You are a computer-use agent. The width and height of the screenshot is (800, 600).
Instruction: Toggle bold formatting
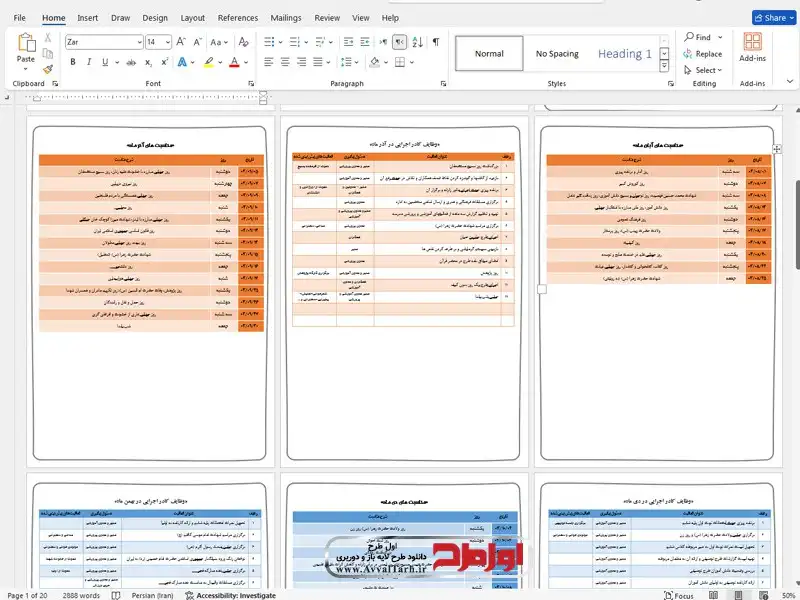click(x=73, y=62)
